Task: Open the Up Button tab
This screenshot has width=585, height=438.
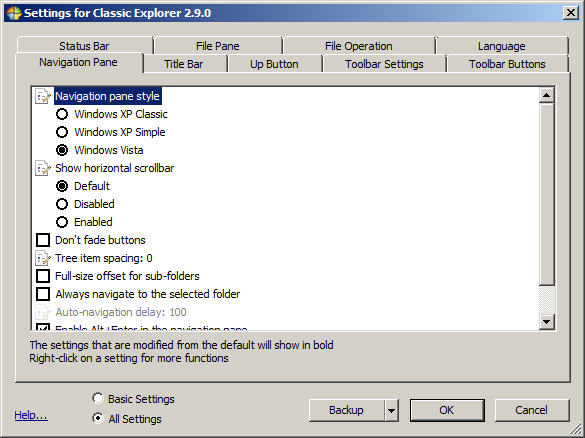Action: click(275, 64)
